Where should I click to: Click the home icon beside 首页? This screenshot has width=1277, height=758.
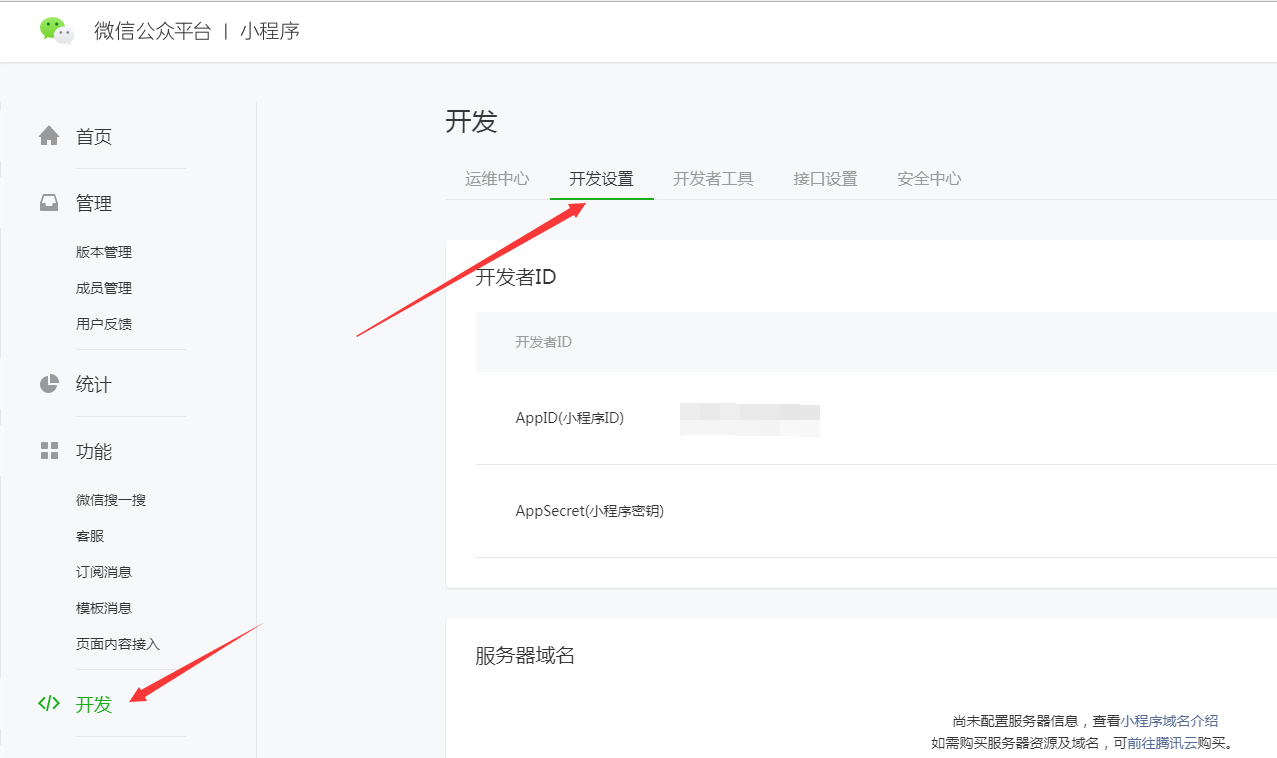tap(49, 136)
